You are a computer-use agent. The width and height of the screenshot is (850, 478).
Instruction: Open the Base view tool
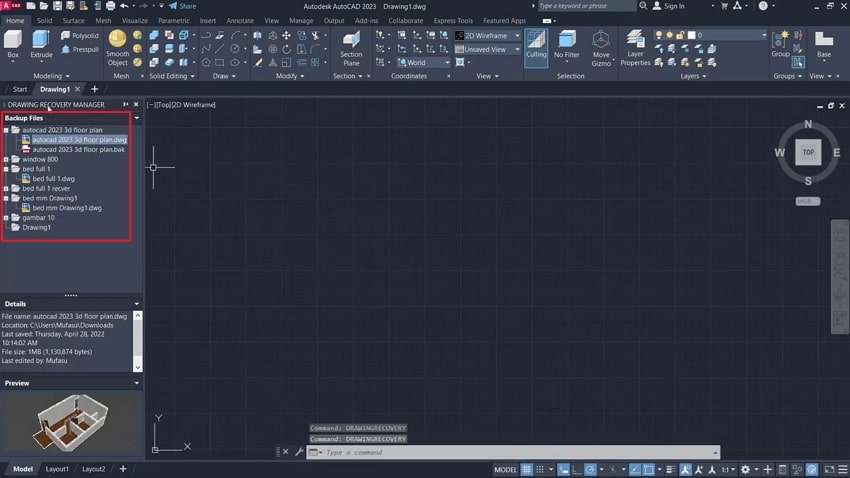point(824,44)
